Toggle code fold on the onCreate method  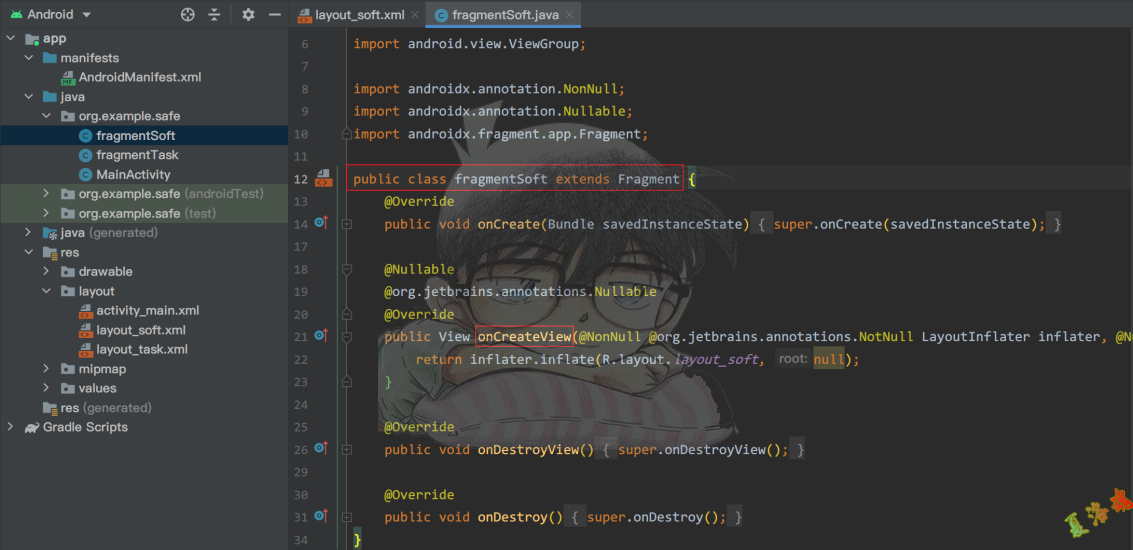(x=346, y=224)
